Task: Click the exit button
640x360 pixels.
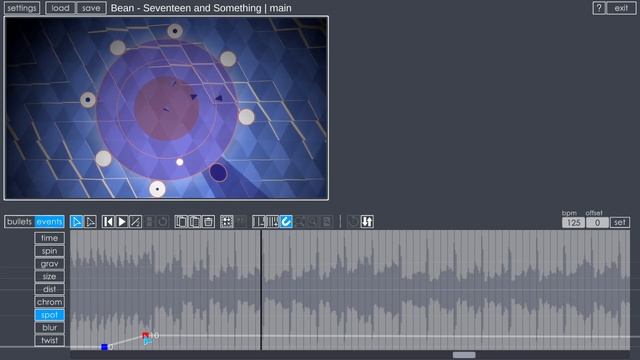Action: (621, 8)
